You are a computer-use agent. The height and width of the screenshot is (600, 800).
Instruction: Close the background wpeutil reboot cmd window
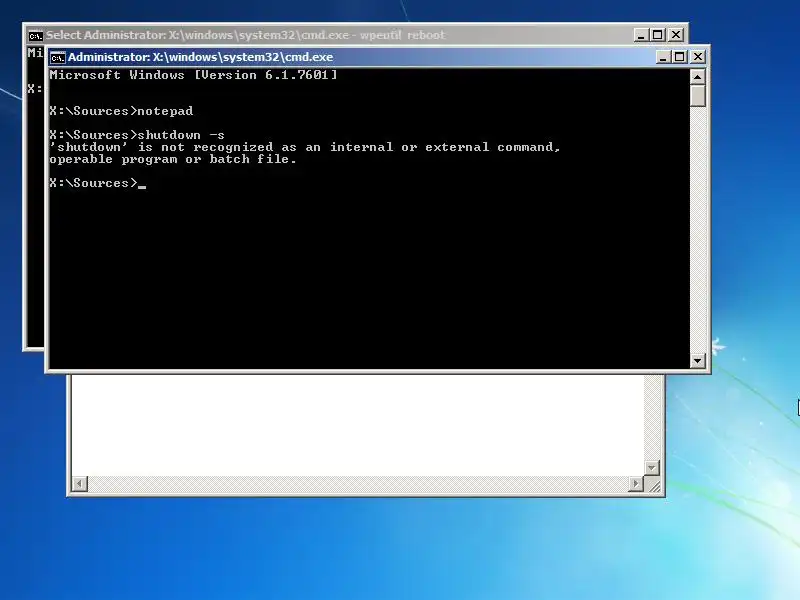click(676, 35)
